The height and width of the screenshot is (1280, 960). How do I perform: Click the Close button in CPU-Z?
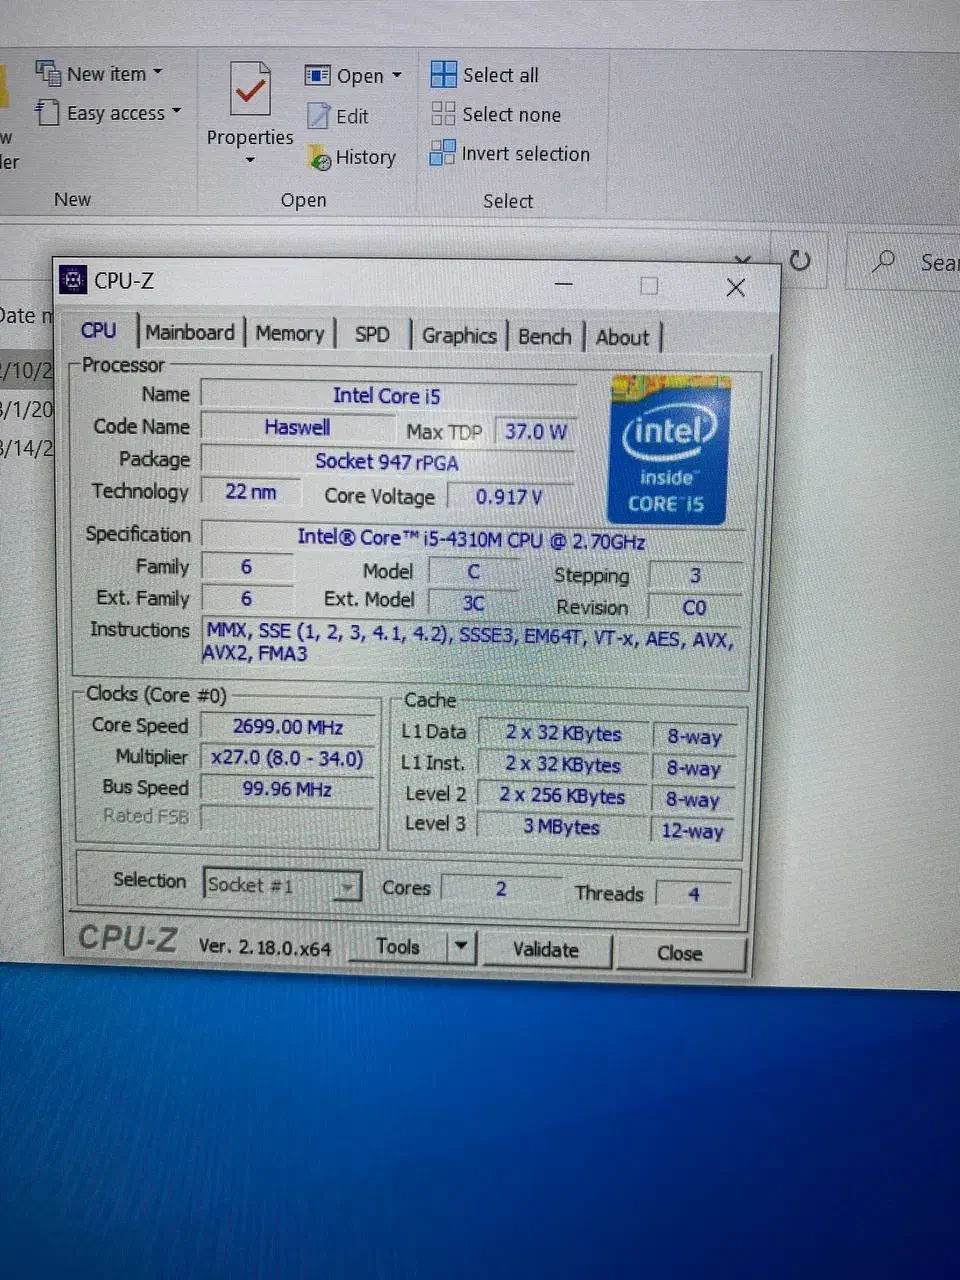[x=681, y=953]
